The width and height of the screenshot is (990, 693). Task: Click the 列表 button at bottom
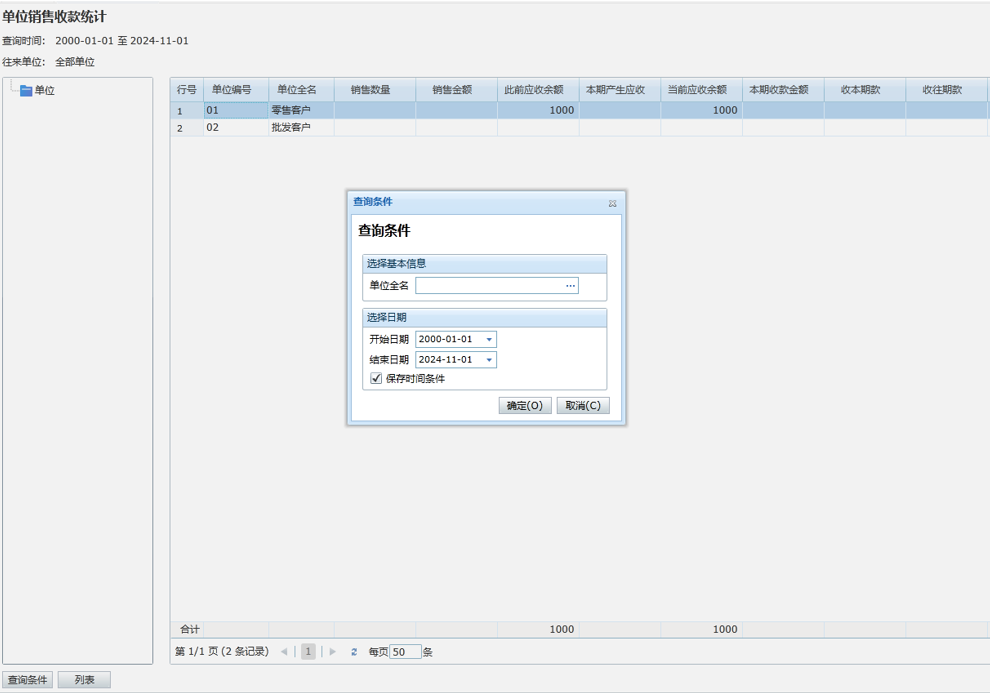[84, 680]
